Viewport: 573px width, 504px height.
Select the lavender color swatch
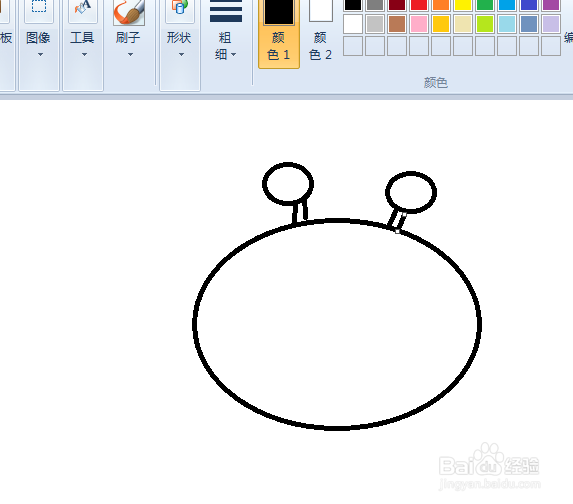tap(551, 24)
